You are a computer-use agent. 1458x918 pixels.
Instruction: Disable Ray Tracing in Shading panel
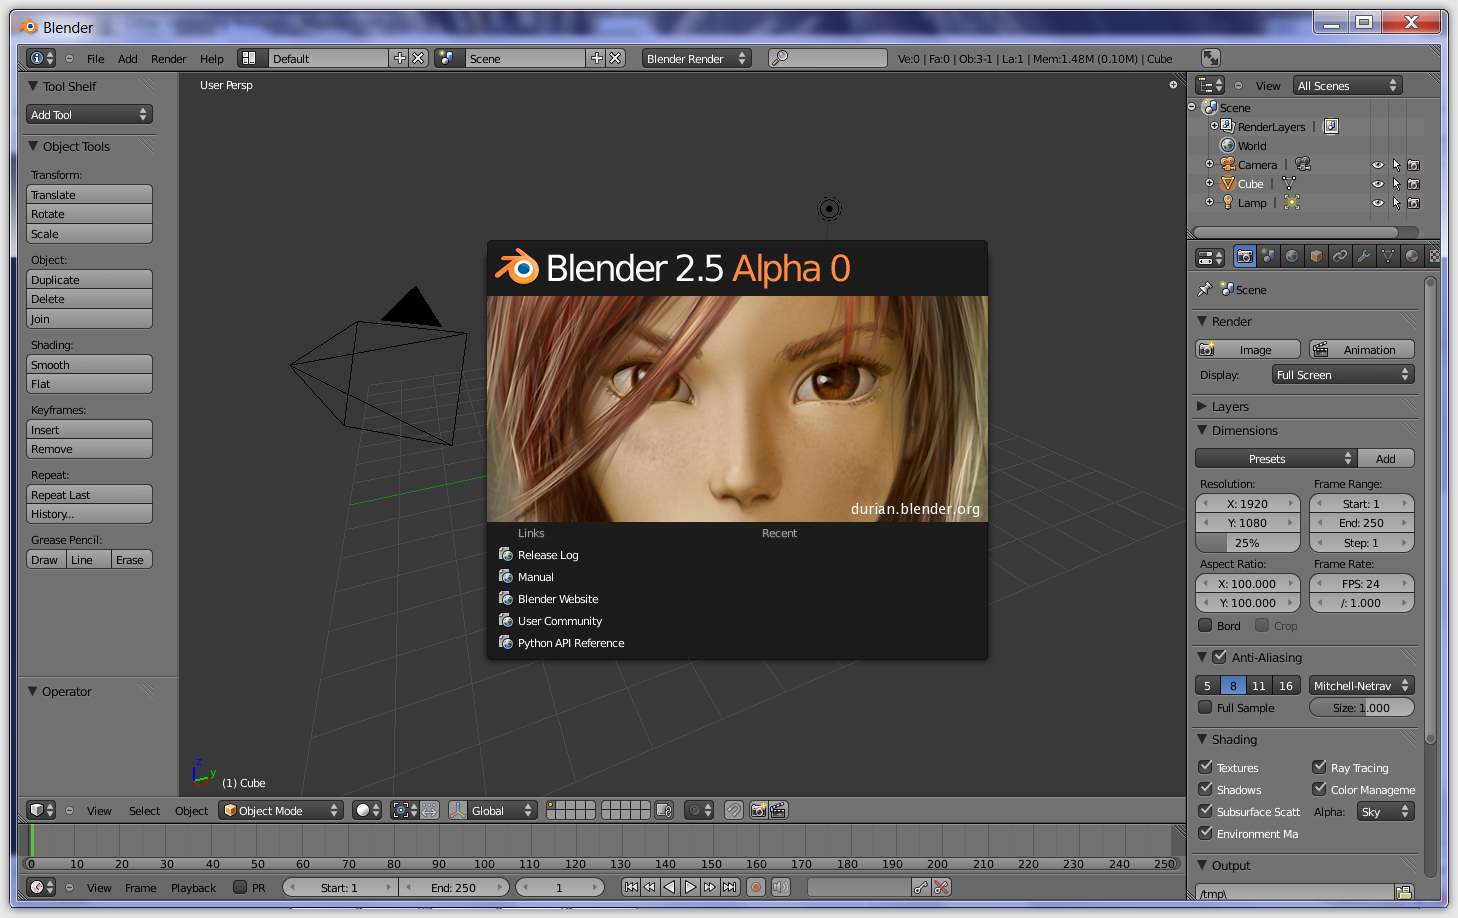point(1318,767)
